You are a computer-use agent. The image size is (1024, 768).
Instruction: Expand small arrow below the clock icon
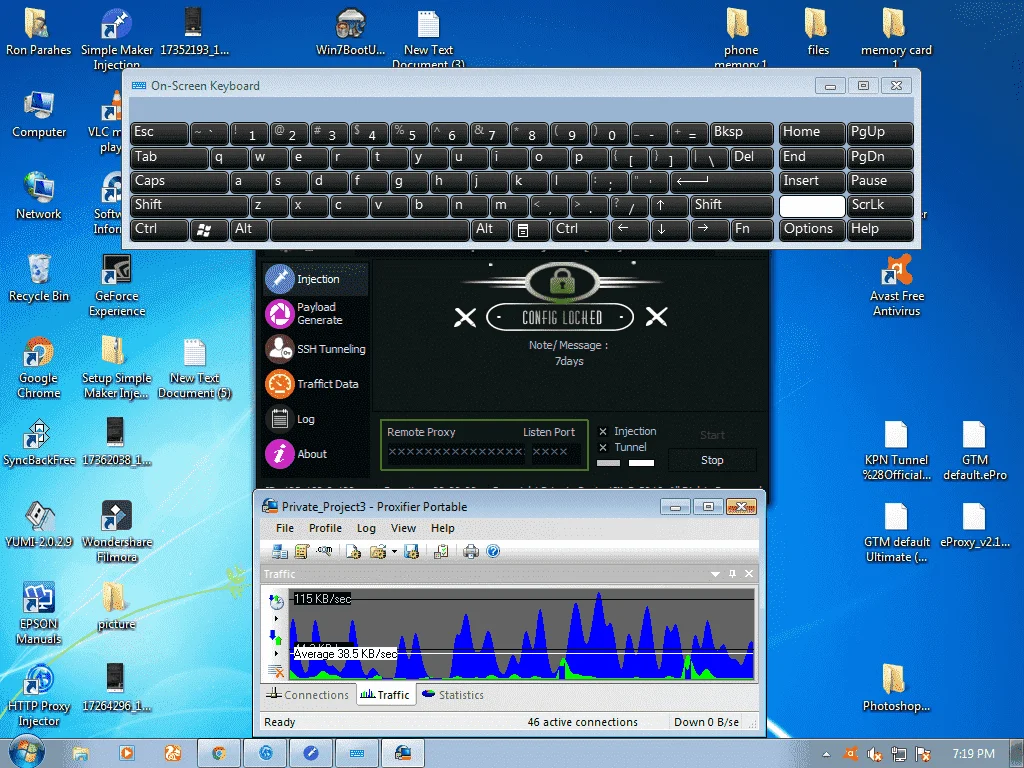[x=276, y=618]
